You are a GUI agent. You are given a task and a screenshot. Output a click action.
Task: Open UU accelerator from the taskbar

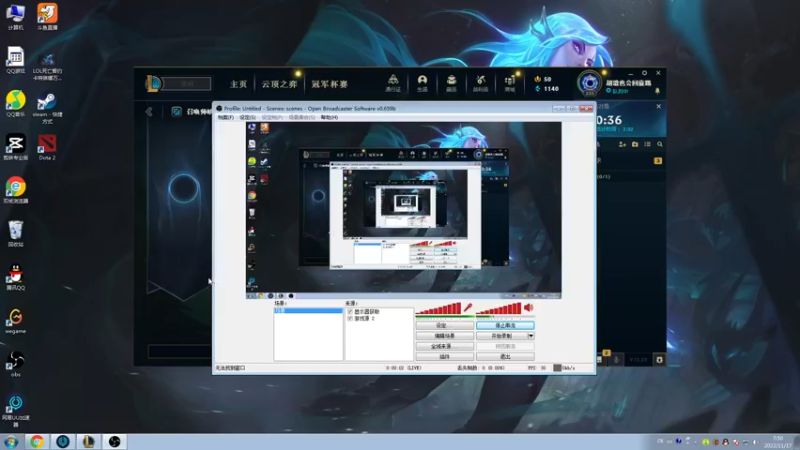tap(63, 441)
